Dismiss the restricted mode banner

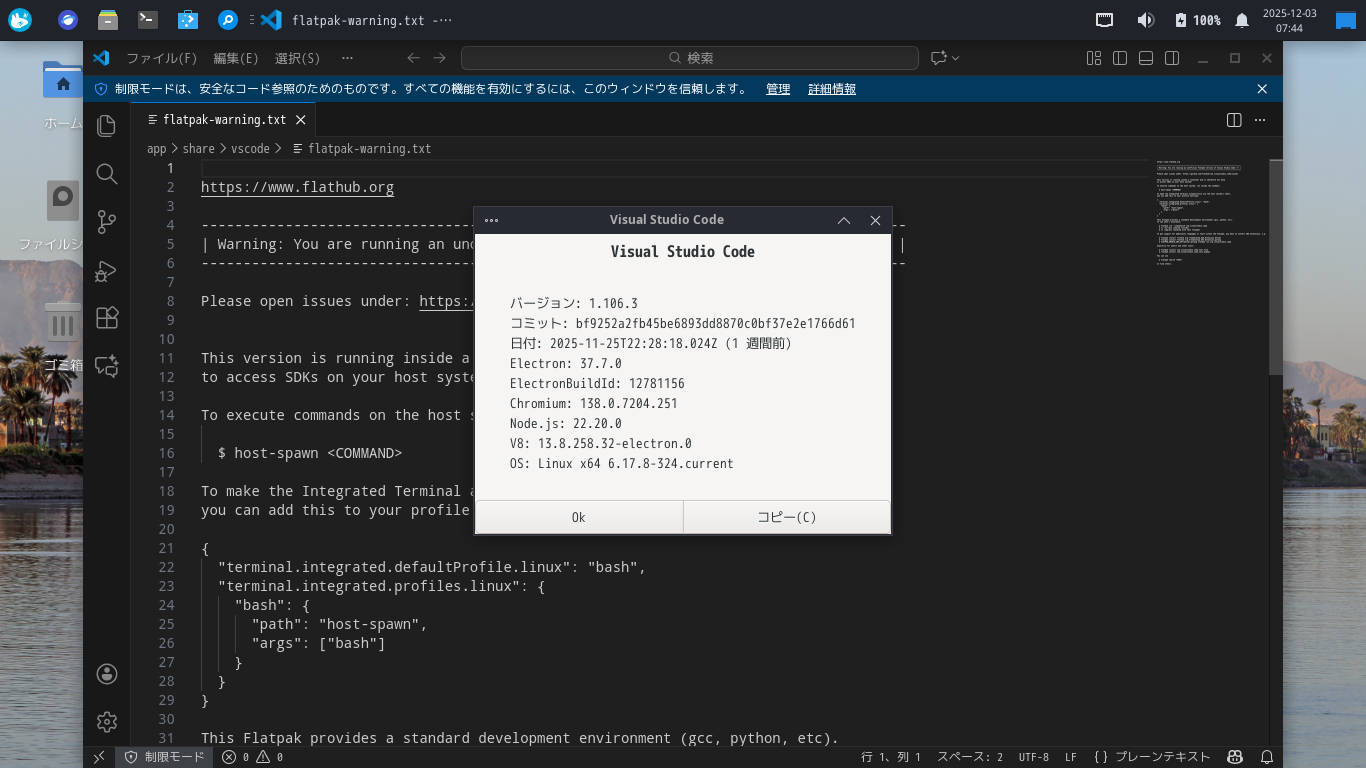pyautogui.click(x=1262, y=89)
